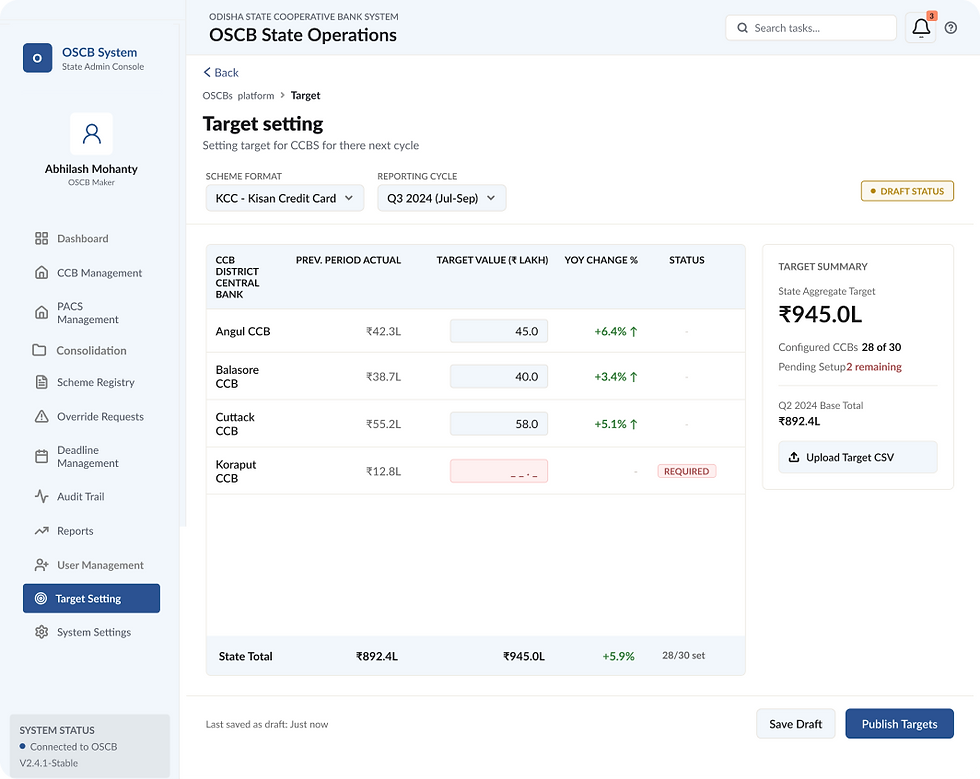Open the Reporting Cycle dropdown
This screenshot has width=980, height=779.
pyautogui.click(x=441, y=198)
